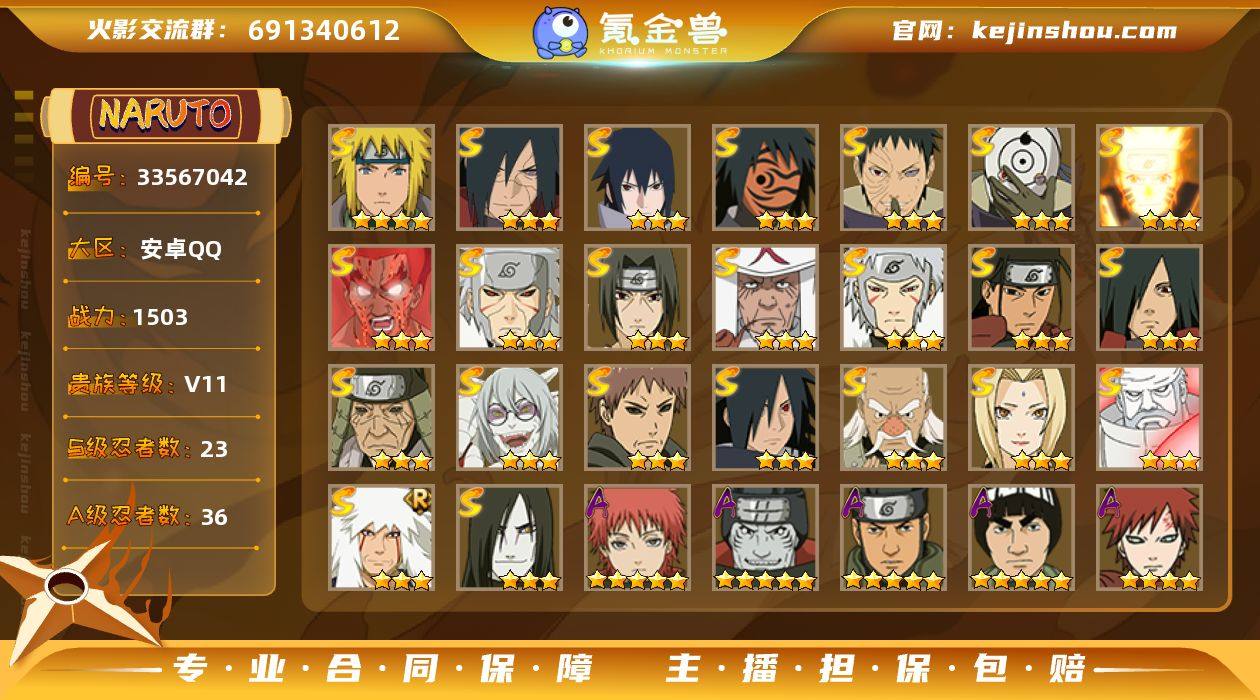The width and height of the screenshot is (1260, 700).
Task: Select the red-skinned glowing-eyes ninja portrait
Action: [x=381, y=297]
